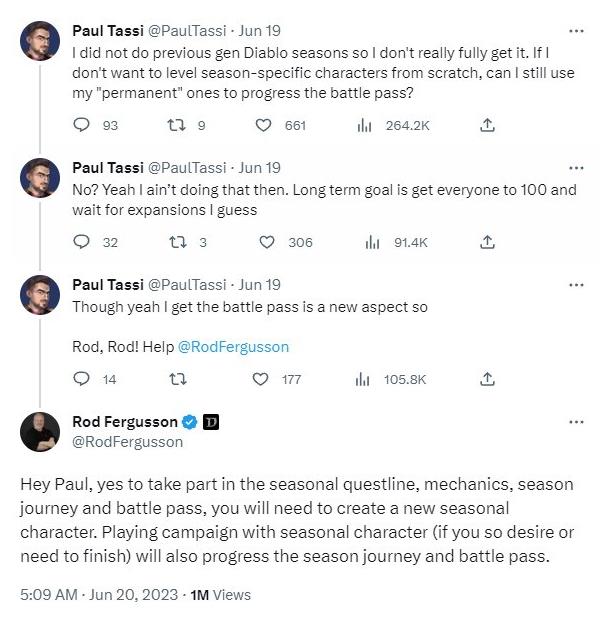Reply to the tweet with 32 replies

(x=82, y=242)
